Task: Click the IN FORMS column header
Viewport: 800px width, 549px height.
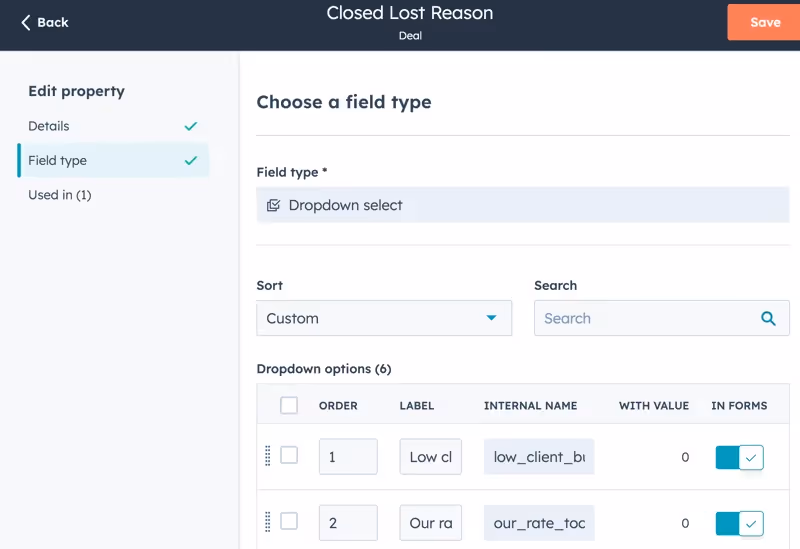Action: 739,406
